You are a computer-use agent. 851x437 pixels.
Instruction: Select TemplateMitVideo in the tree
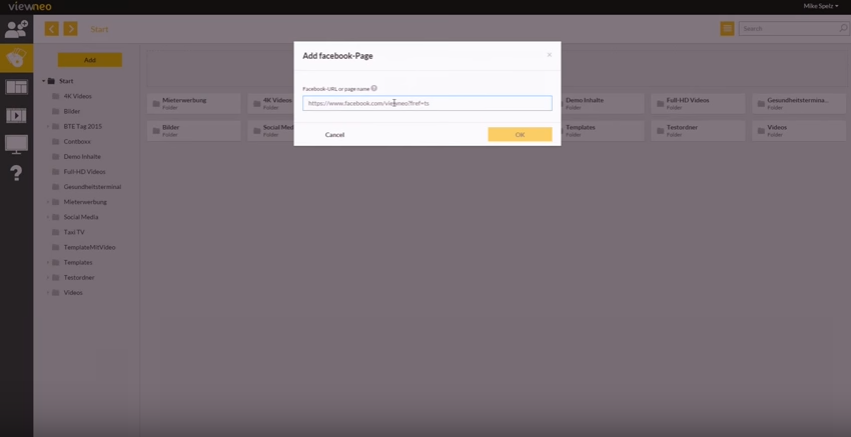(x=90, y=247)
